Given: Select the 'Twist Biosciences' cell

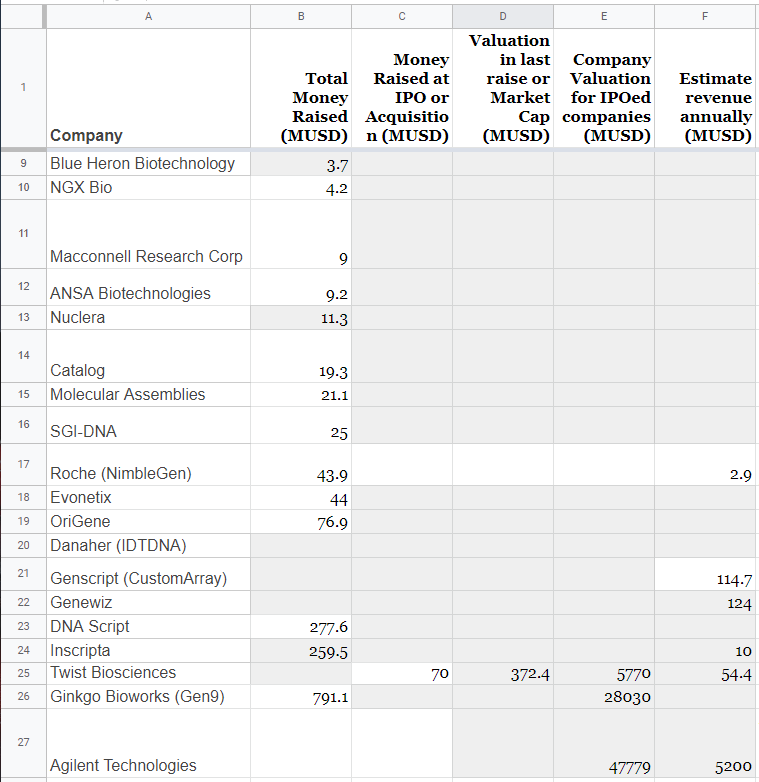Looking at the screenshot, I should tap(149, 673).
